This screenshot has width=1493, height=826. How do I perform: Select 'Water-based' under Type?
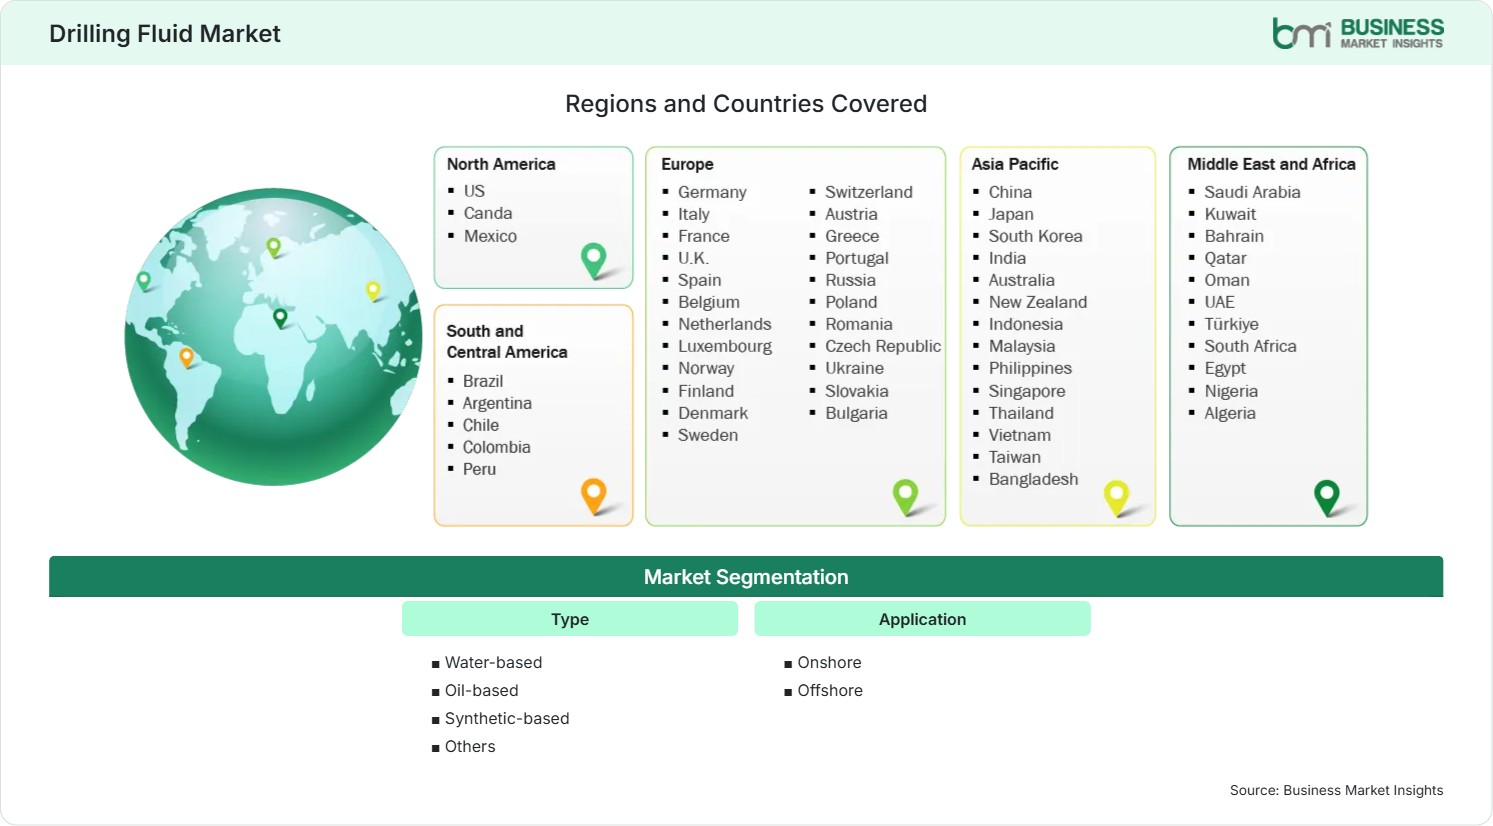(493, 662)
